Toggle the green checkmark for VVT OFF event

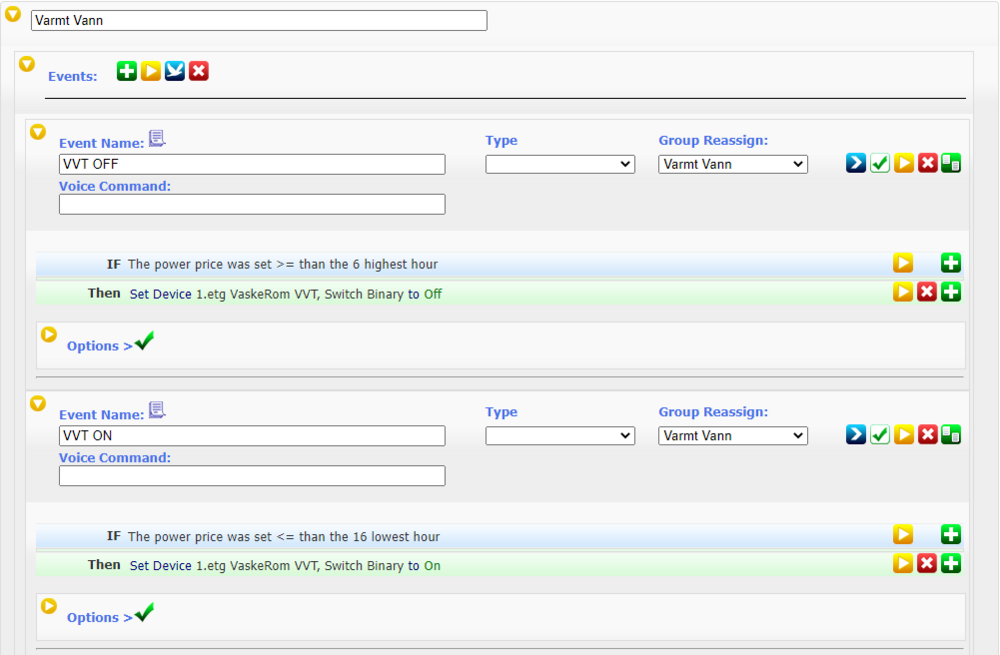[880, 163]
